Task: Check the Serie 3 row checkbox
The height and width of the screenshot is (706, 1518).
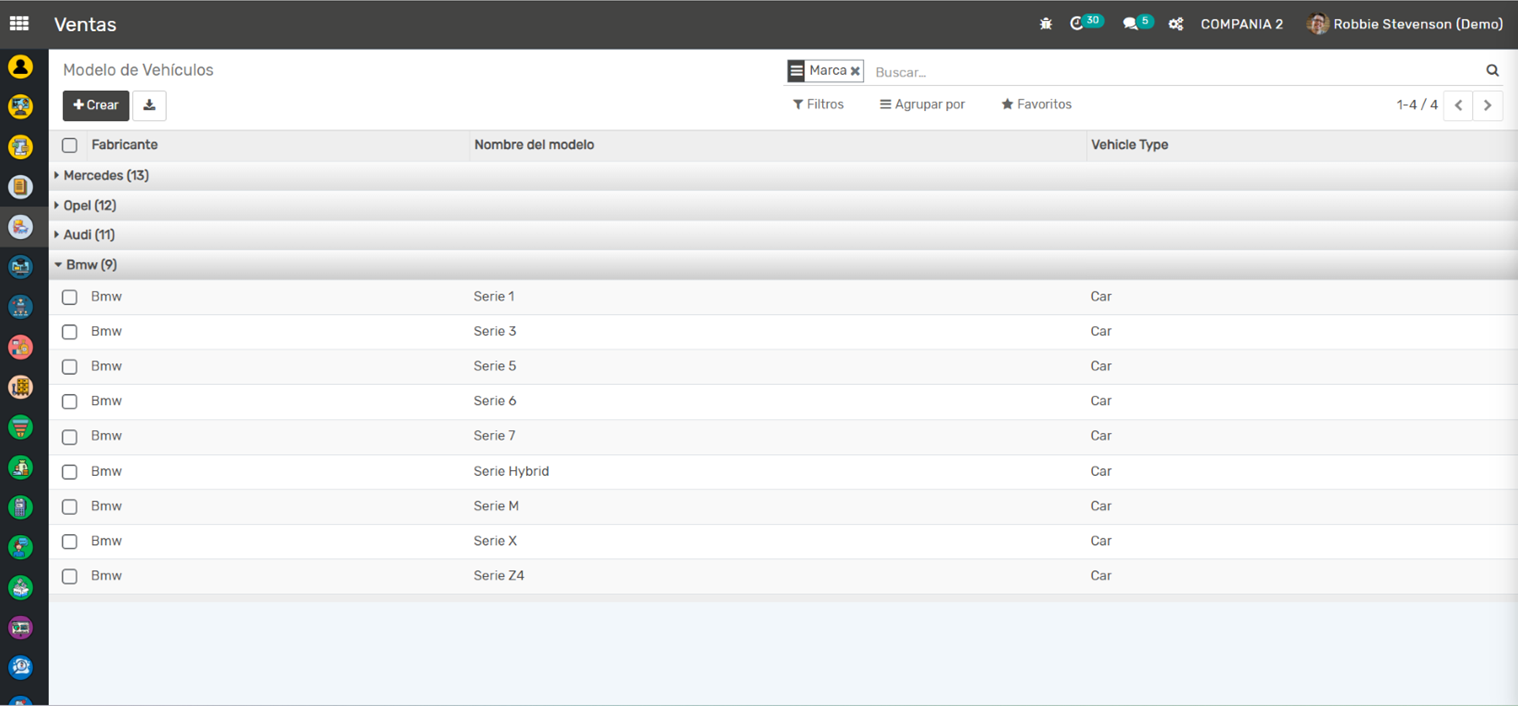Action: [x=70, y=332]
